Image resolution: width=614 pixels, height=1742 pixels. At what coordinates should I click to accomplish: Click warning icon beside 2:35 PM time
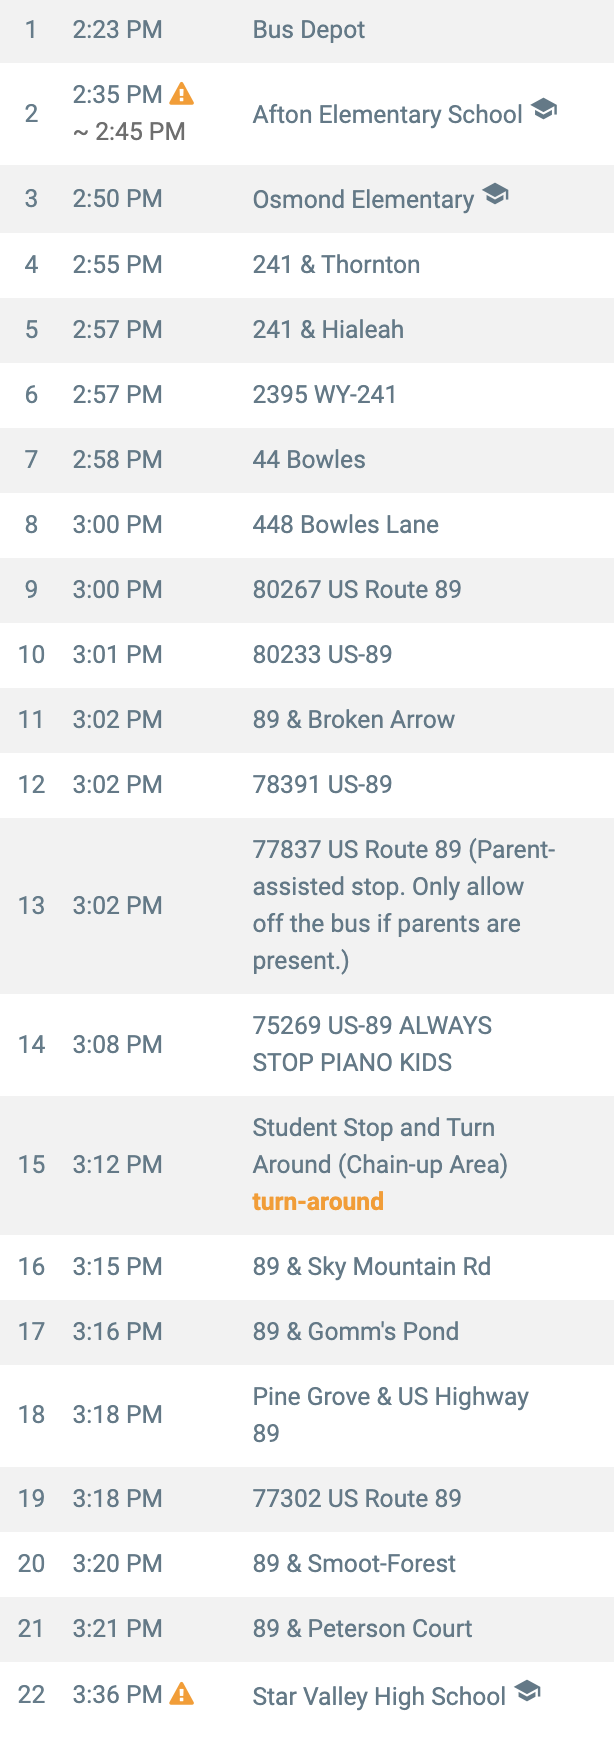[182, 94]
